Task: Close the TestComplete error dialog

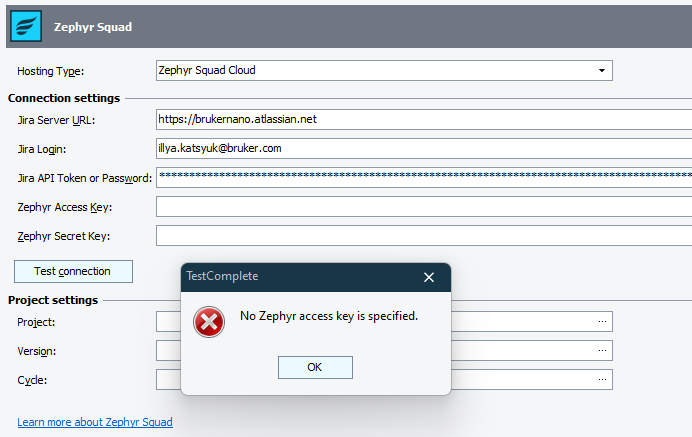Action: click(429, 277)
